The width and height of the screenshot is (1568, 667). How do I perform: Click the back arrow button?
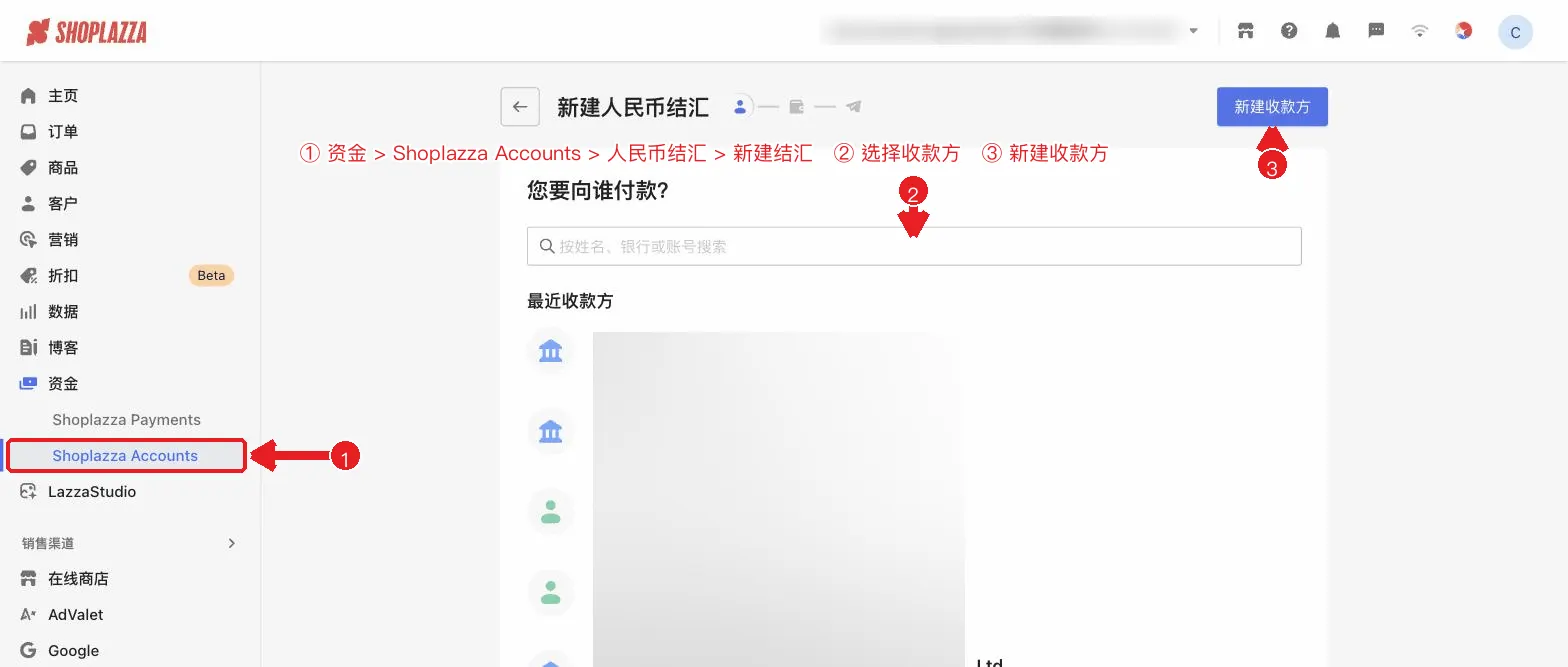[520, 107]
